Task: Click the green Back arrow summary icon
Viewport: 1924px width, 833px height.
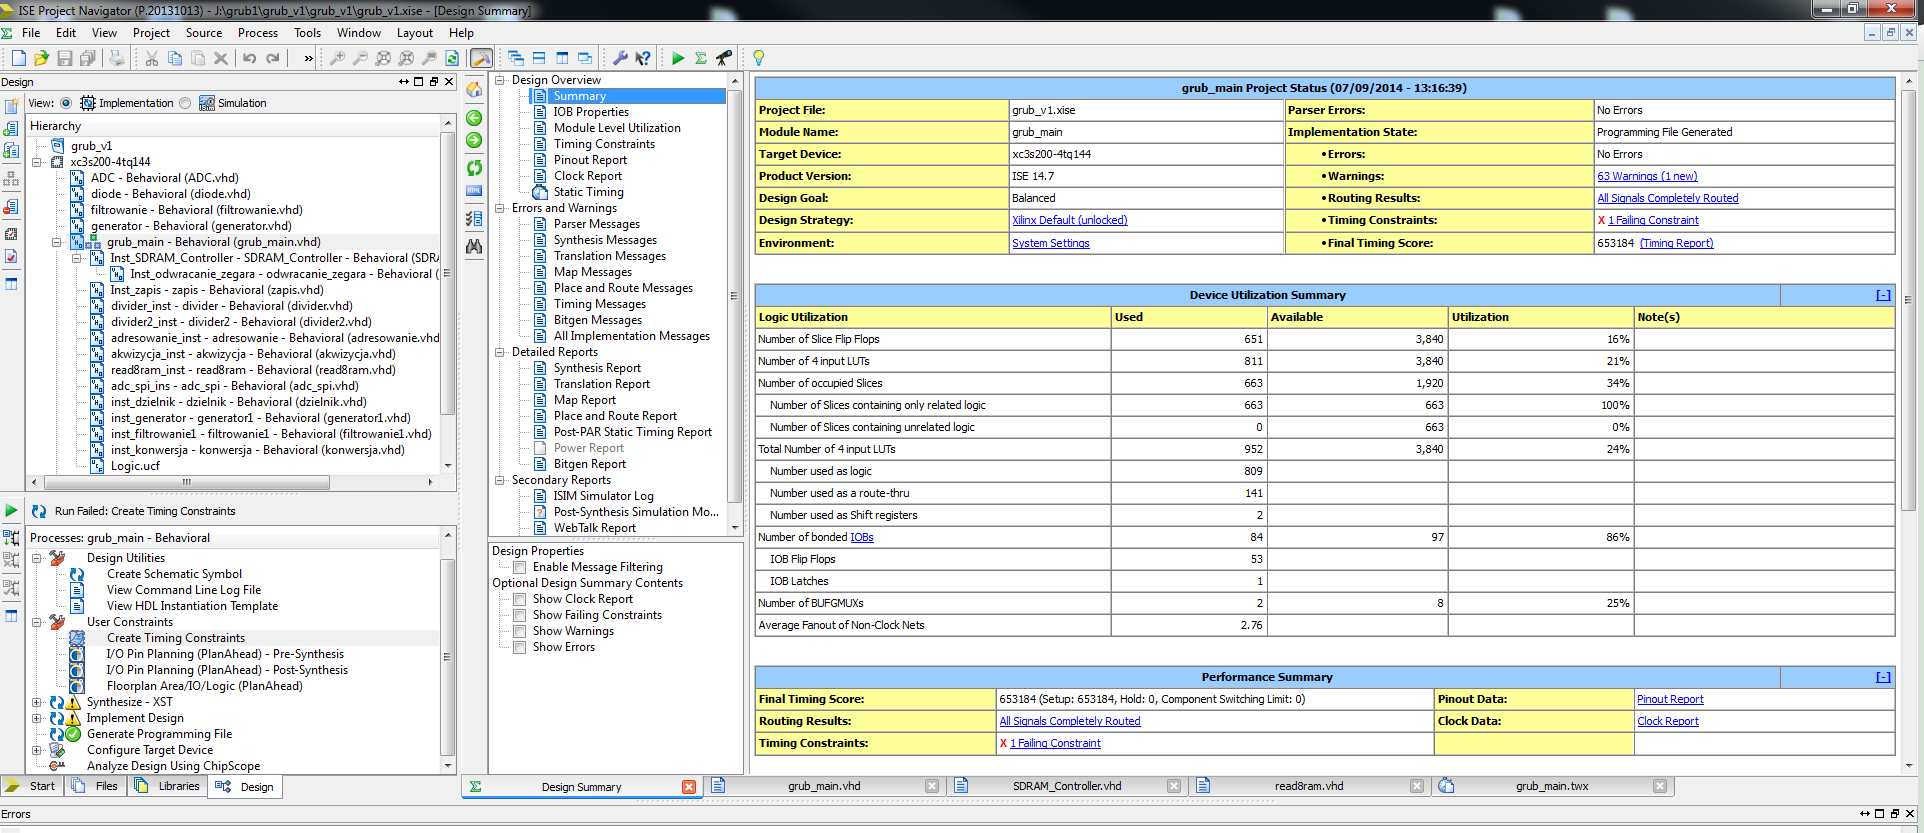Action: coord(474,118)
